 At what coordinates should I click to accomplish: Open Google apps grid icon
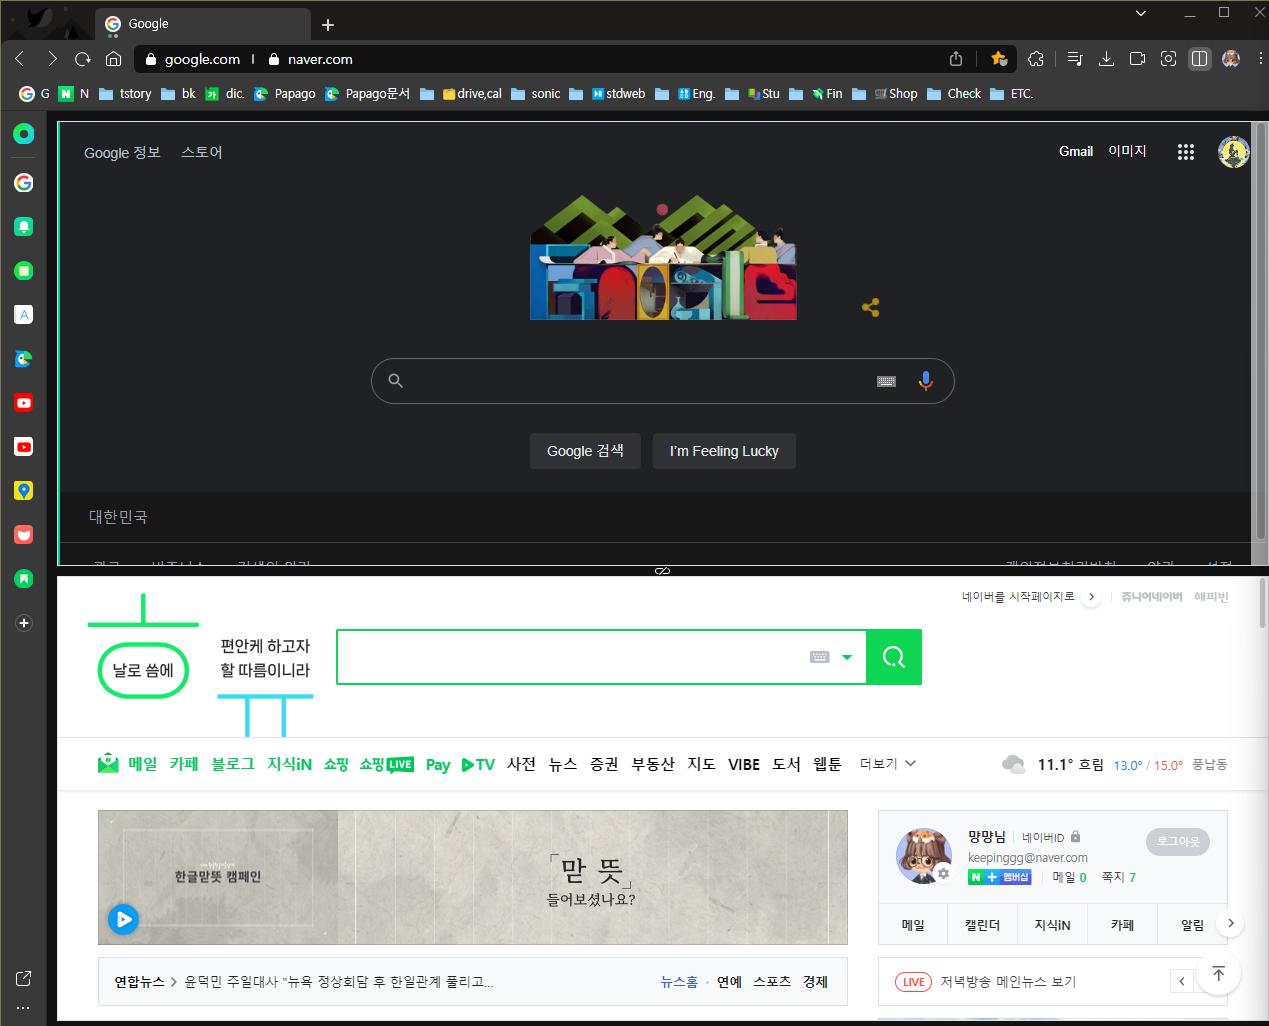[1186, 152]
